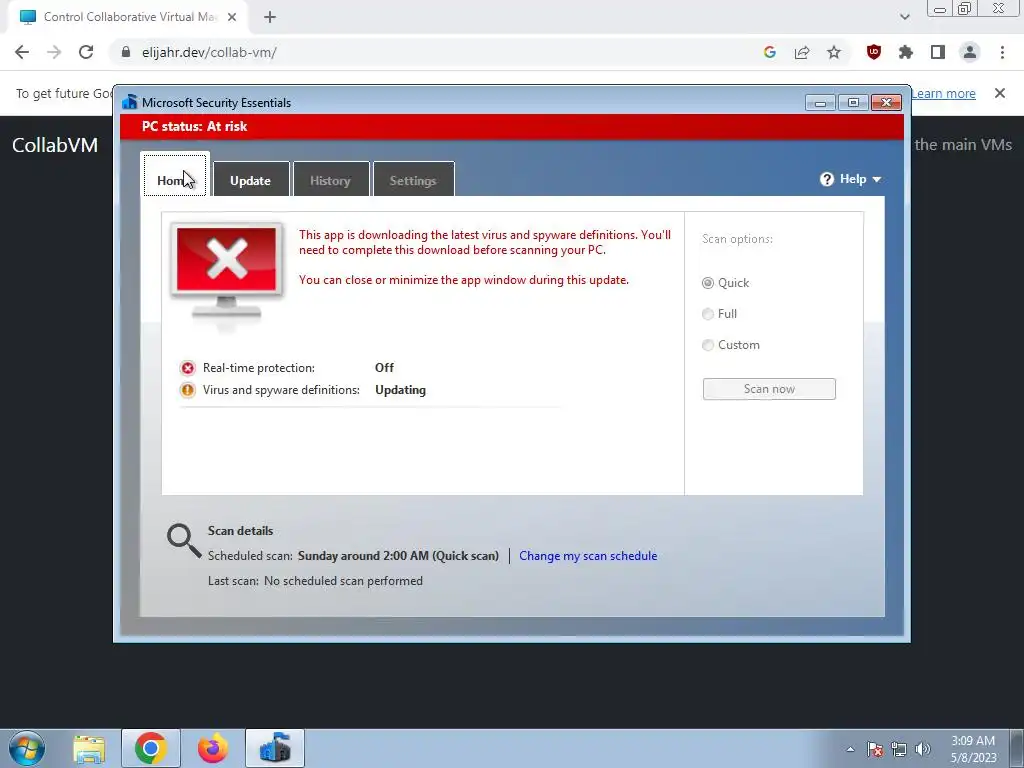This screenshot has width=1024, height=768.
Task: Click the Scan now button
Action: [x=769, y=389]
